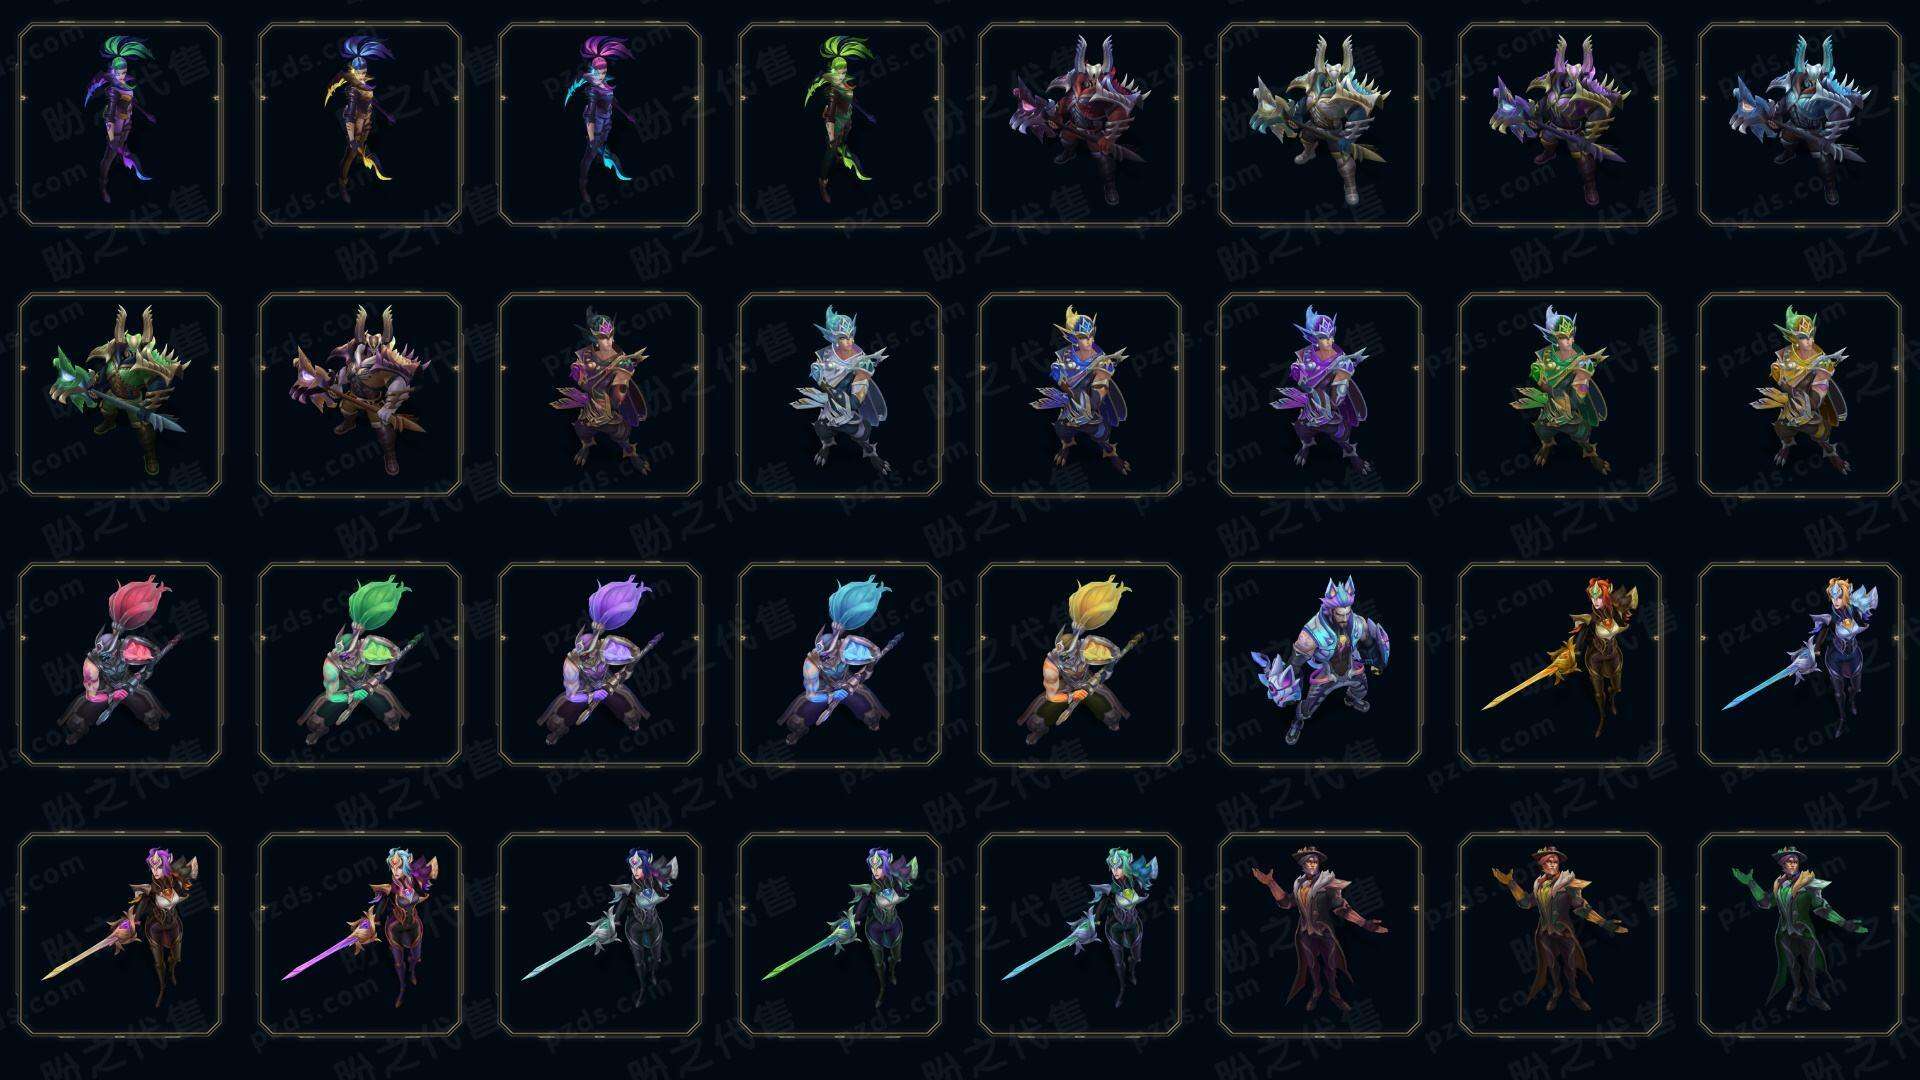Viewport: 1920px width, 1080px height.
Task: Choose the maroon-coated gentleman with hat
Action: pyautogui.click(x=1320, y=934)
